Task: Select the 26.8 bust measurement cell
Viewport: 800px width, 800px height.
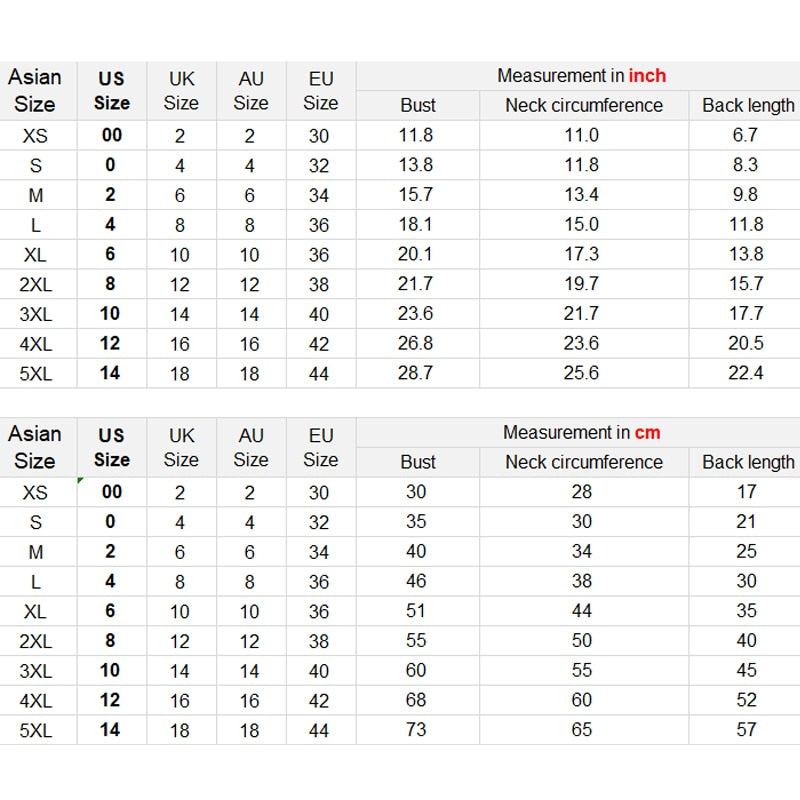Action: tap(415, 343)
